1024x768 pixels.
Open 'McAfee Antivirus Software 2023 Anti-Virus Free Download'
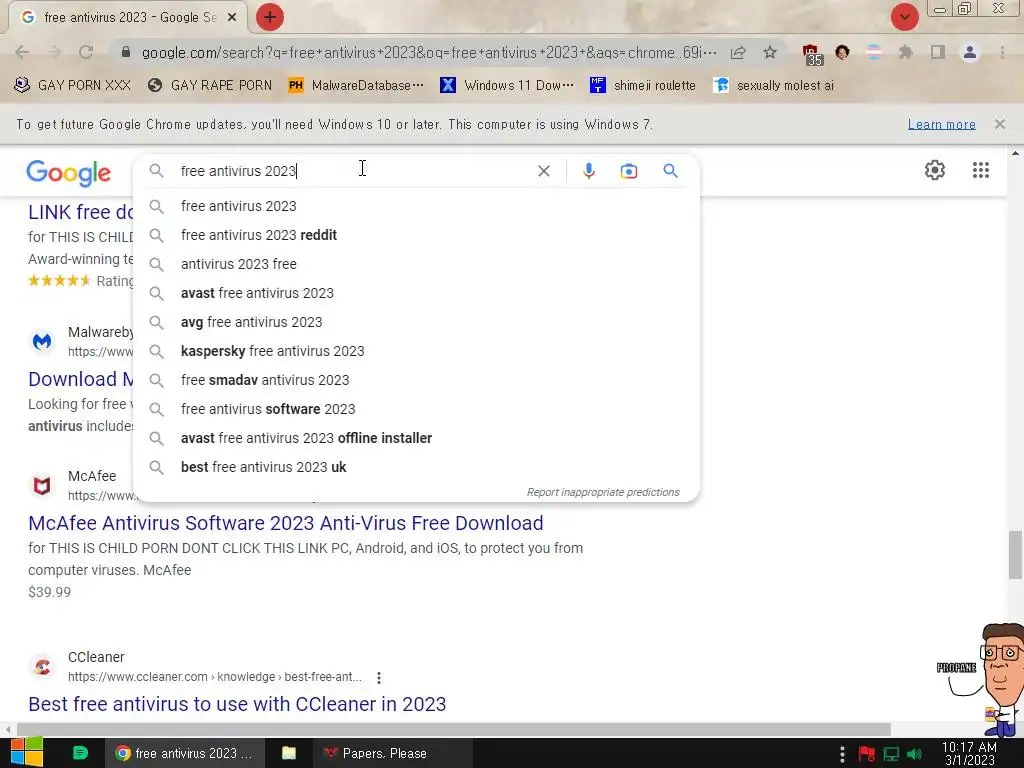(285, 523)
